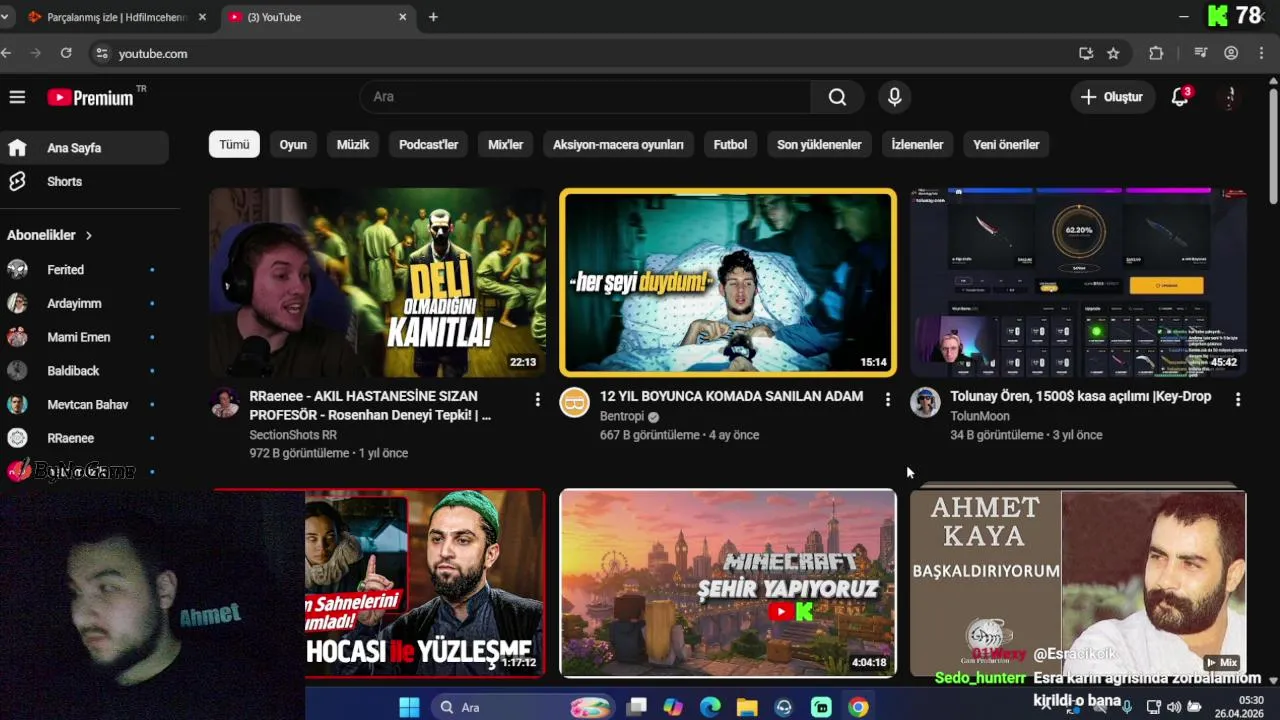This screenshot has width=1280, height=720.
Task: Open the tab search dropdown arrow
Action: pos(5,17)
